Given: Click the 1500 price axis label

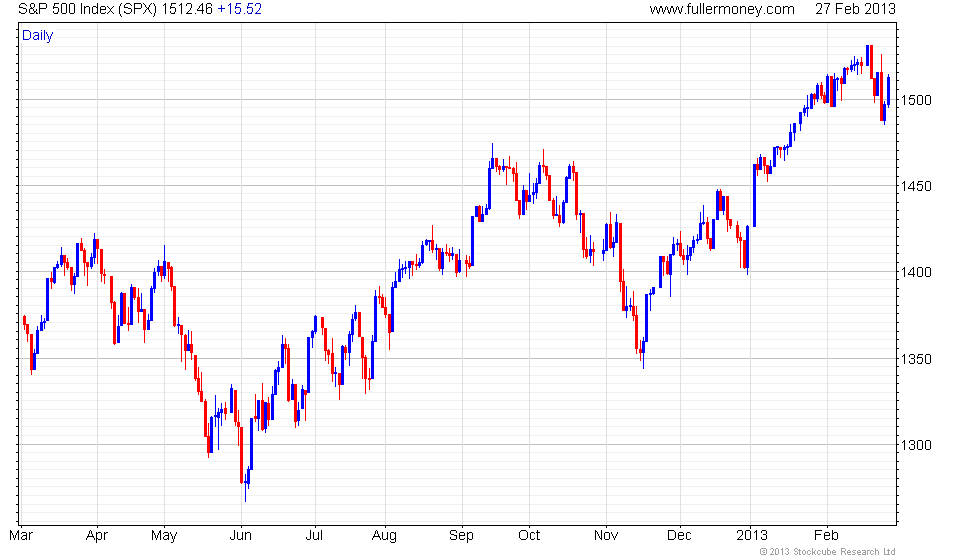Looking at the screenshot, I should [916, 100].
